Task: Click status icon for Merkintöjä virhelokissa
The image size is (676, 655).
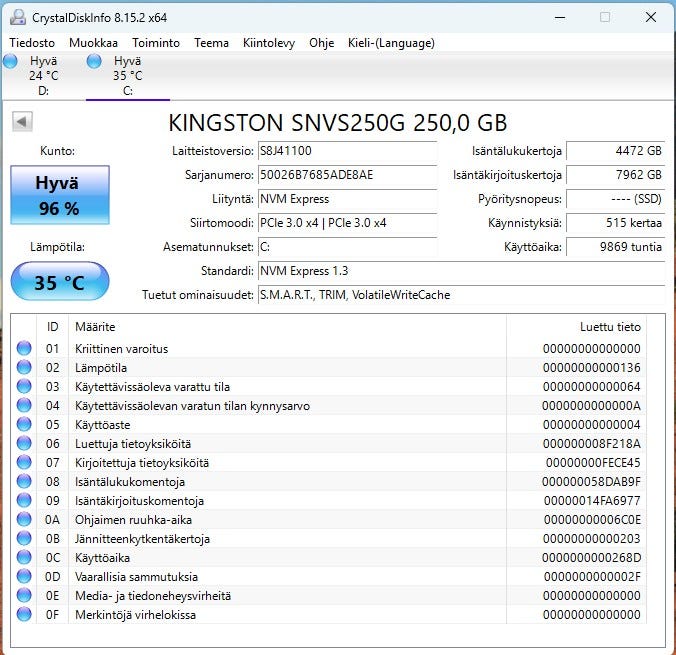Action: tap(24, 615)
